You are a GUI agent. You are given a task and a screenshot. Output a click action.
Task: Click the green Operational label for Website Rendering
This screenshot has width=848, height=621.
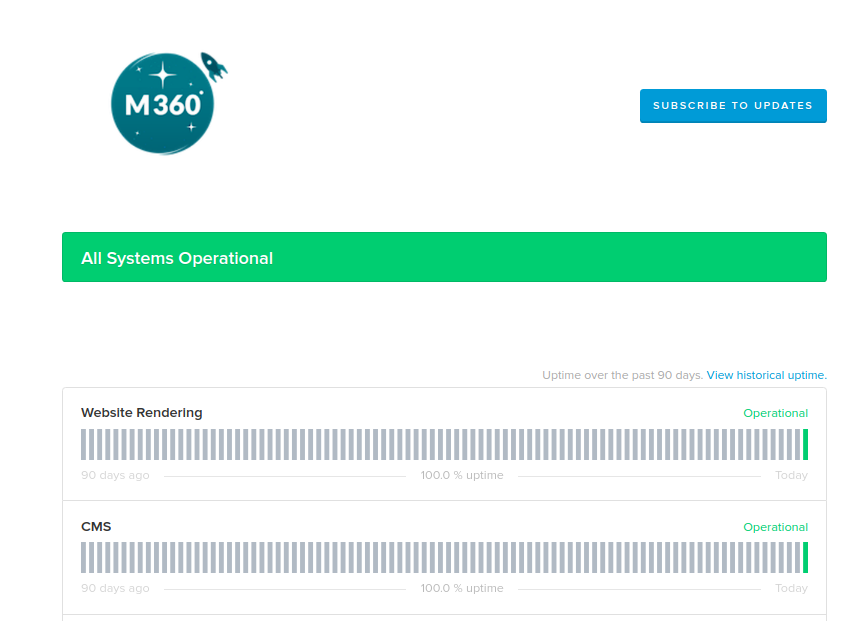(x=776, y=413)
